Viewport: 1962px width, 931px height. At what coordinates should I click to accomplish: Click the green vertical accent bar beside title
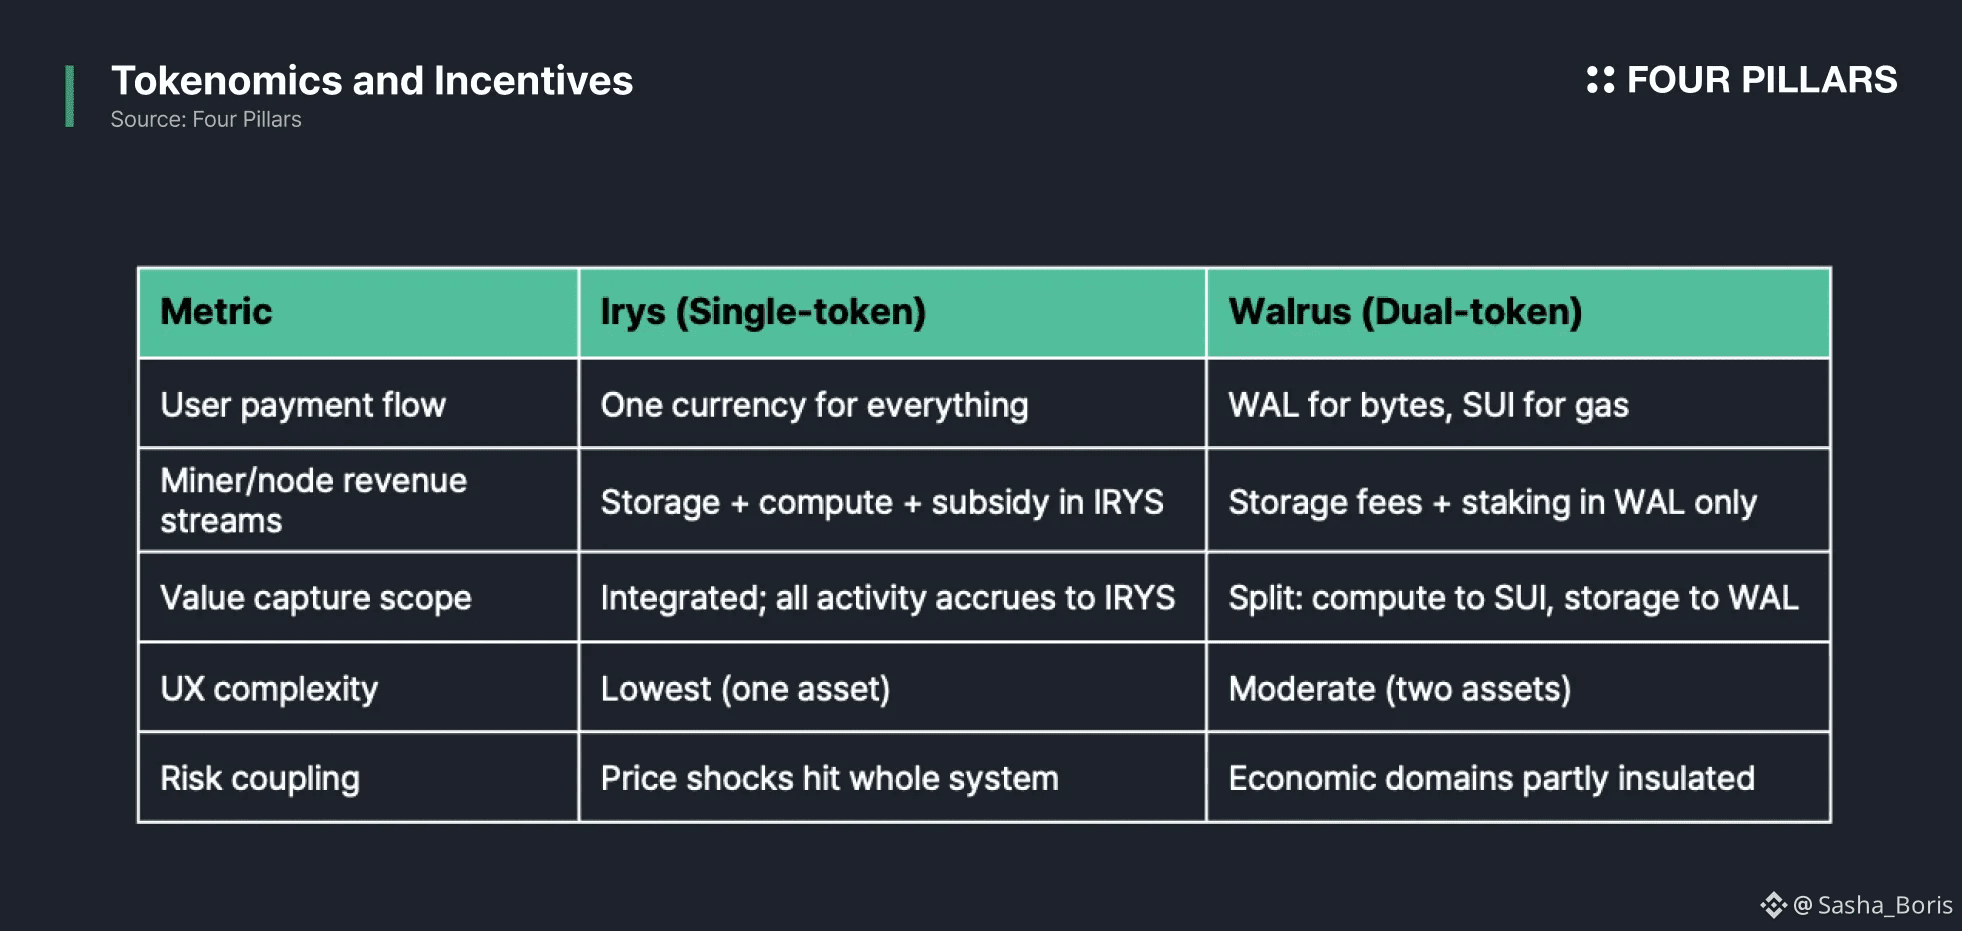pyautogui.click(x=69, y=96)
